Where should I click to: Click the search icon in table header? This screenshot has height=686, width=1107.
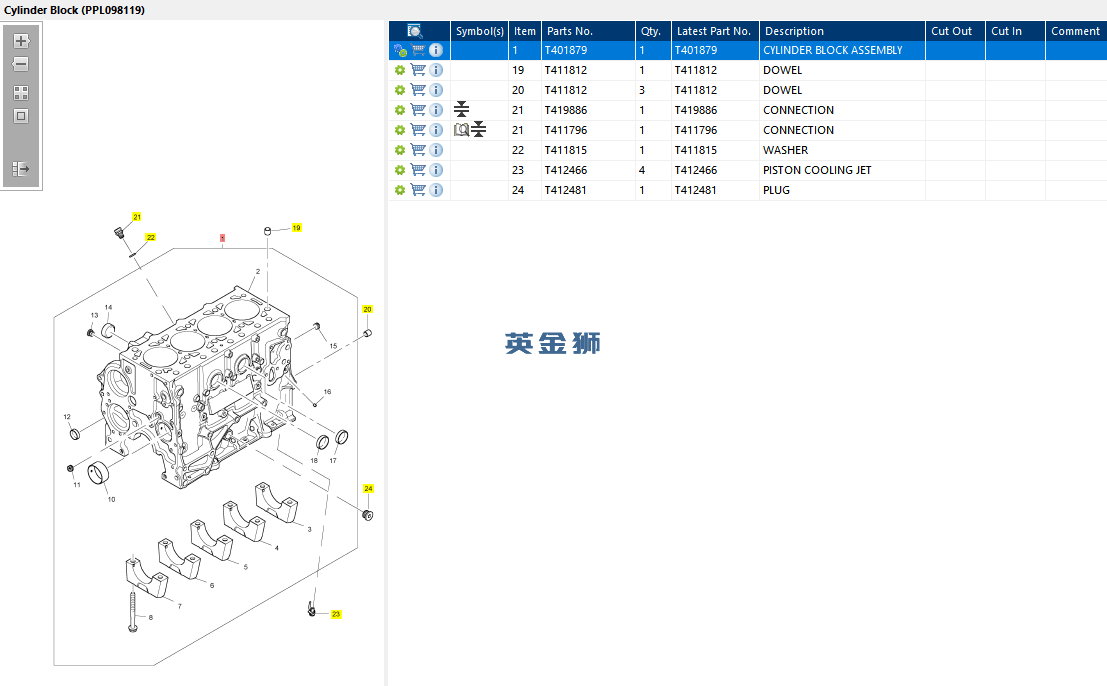[x=415, y=31]
